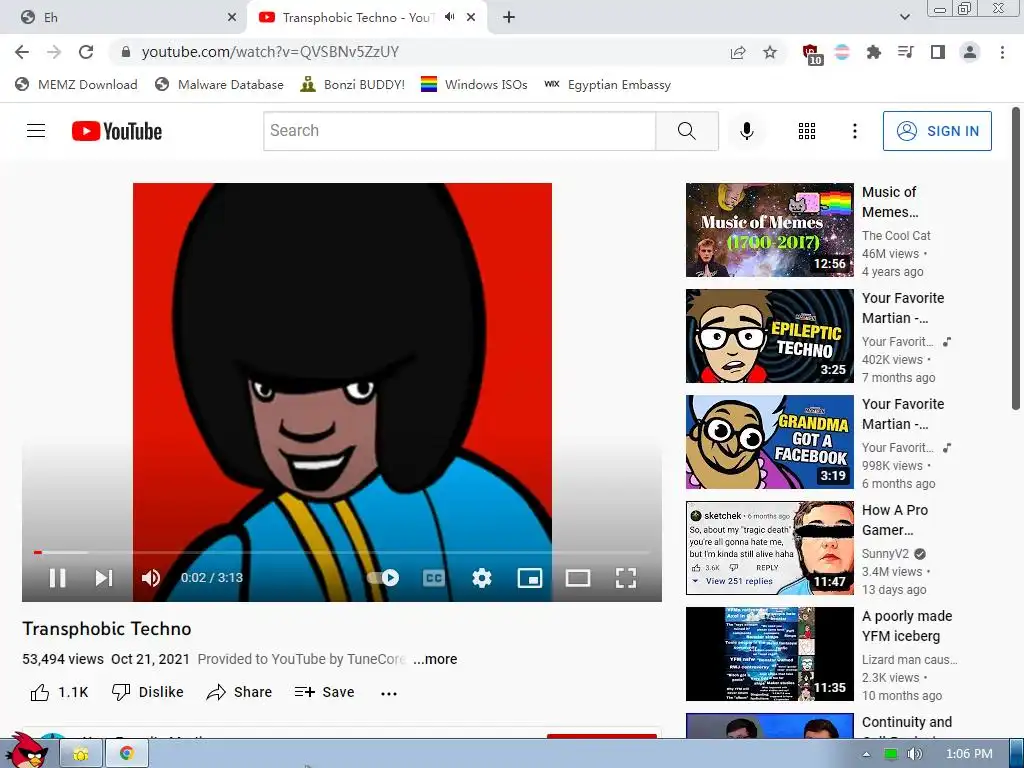Show hidden tray icons arrow
Viewport: 1024px width, 768px height.
click(x=867, y=754)
